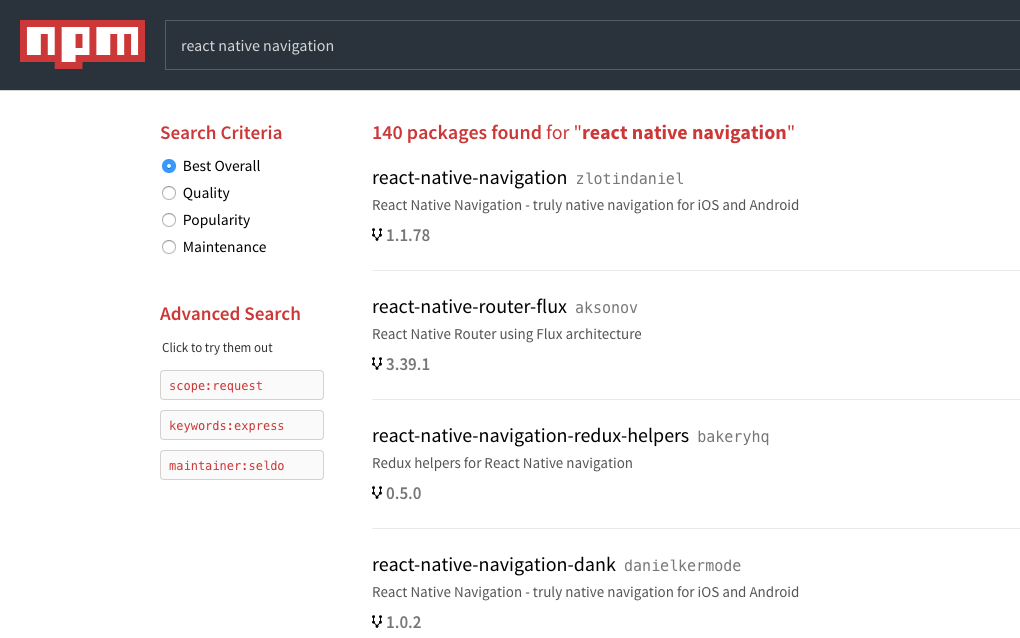The width and height of the screenshot is (1020, 638).
Task: Open publisher danielkermode's profile
Action: pos(682,566)
